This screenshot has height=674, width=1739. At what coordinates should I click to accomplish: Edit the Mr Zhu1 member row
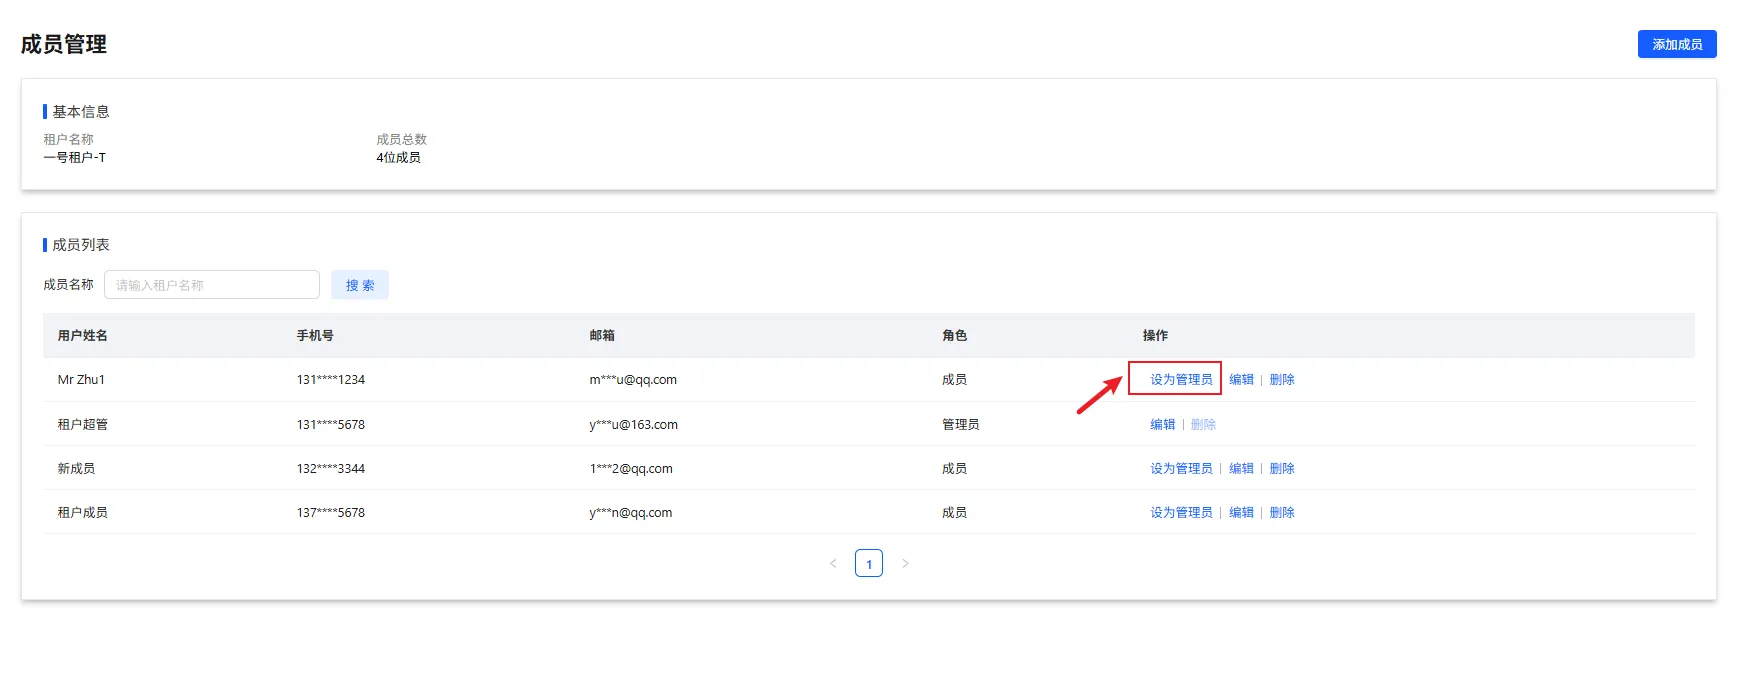tap(1241, 380)
